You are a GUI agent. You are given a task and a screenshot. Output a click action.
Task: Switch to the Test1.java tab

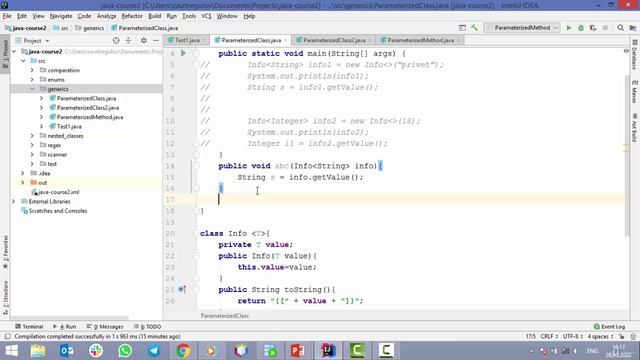187,40
